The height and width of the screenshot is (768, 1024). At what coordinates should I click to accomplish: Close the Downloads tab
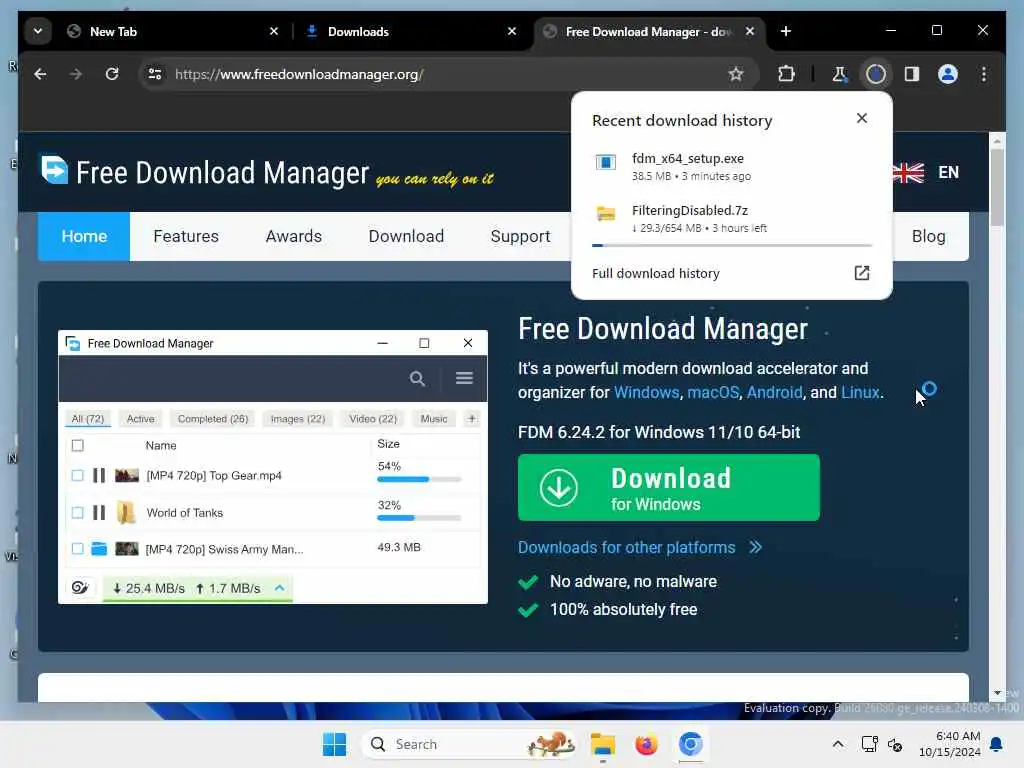(x=512, y=31)
